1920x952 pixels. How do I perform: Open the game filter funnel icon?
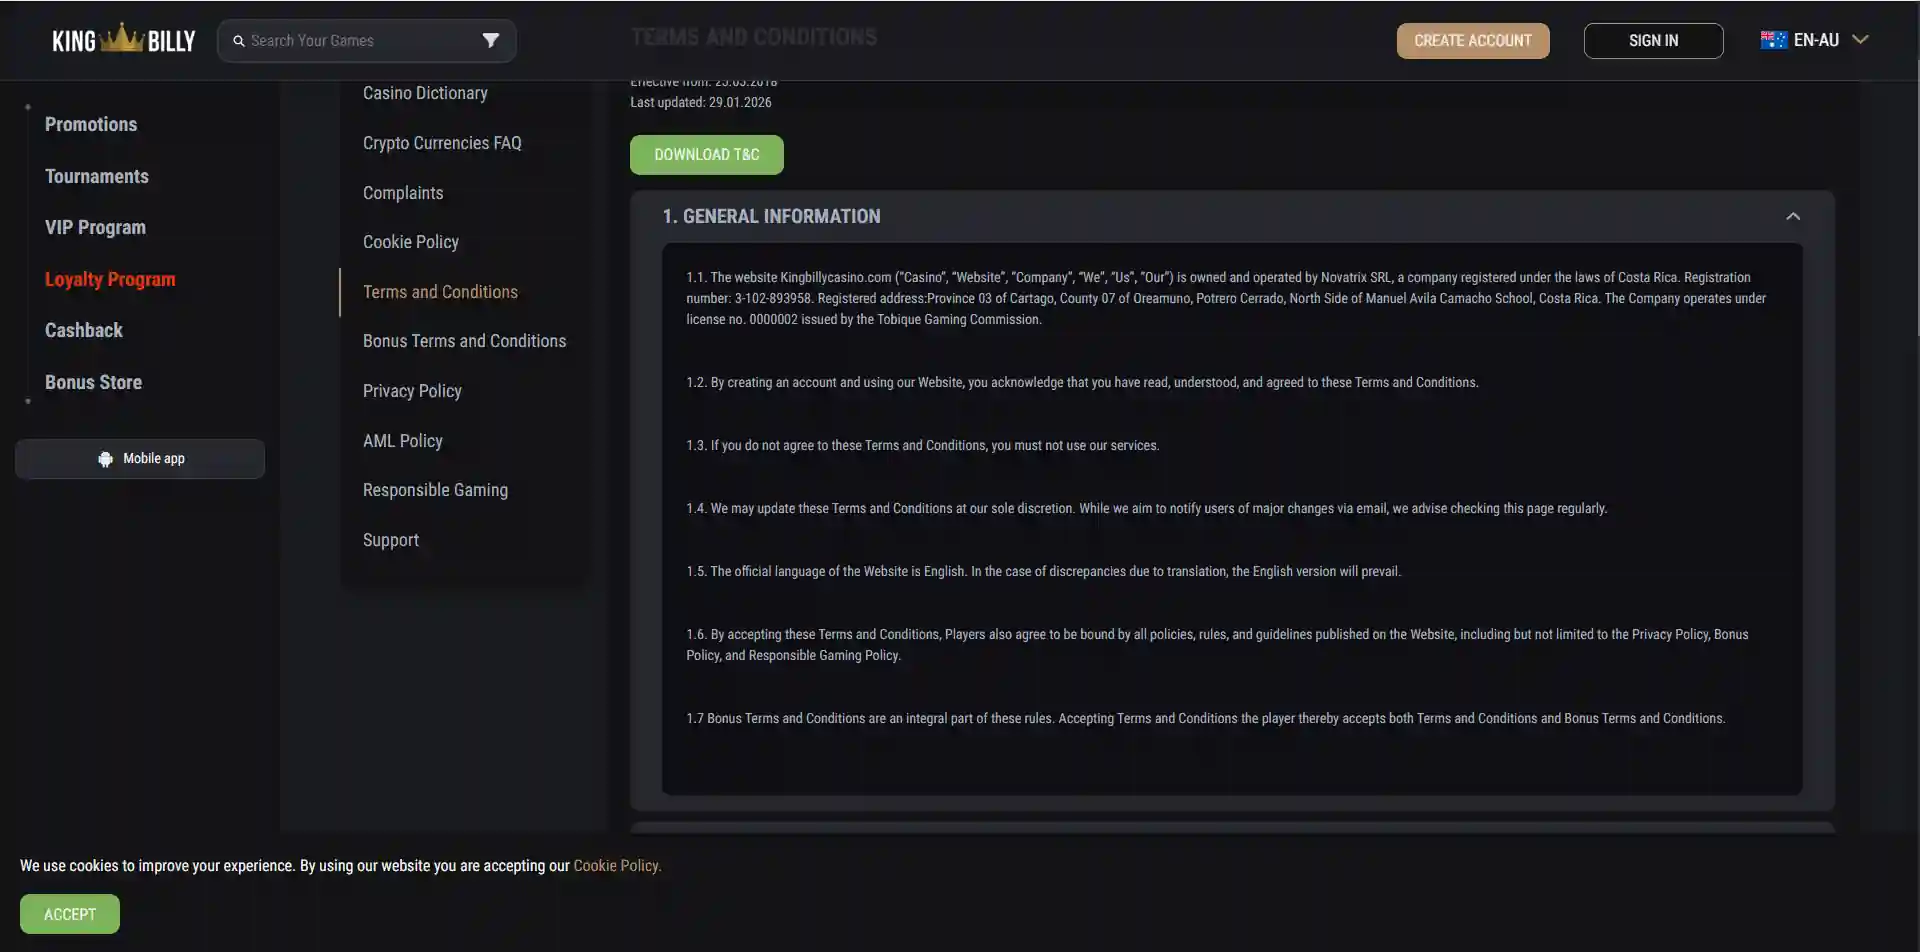pos(491,40)
